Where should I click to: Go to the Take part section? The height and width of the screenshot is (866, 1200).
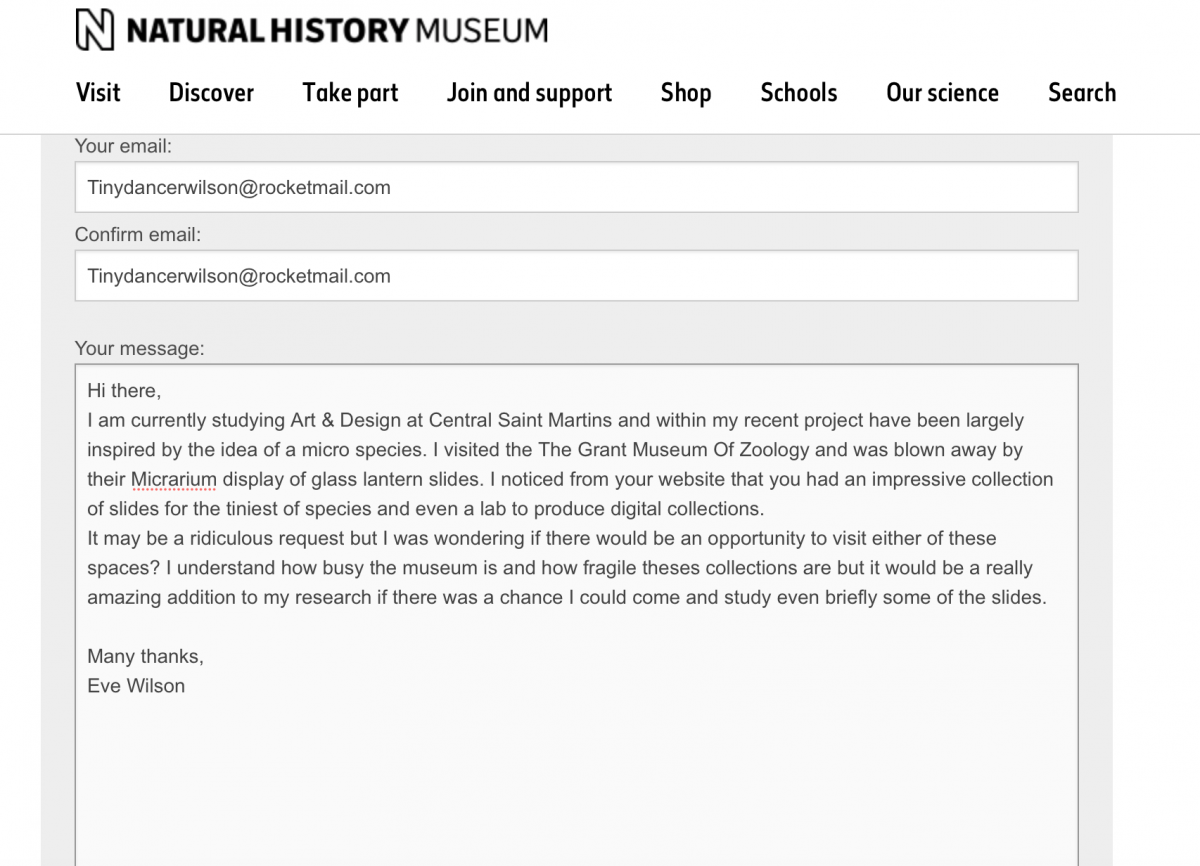350,93
